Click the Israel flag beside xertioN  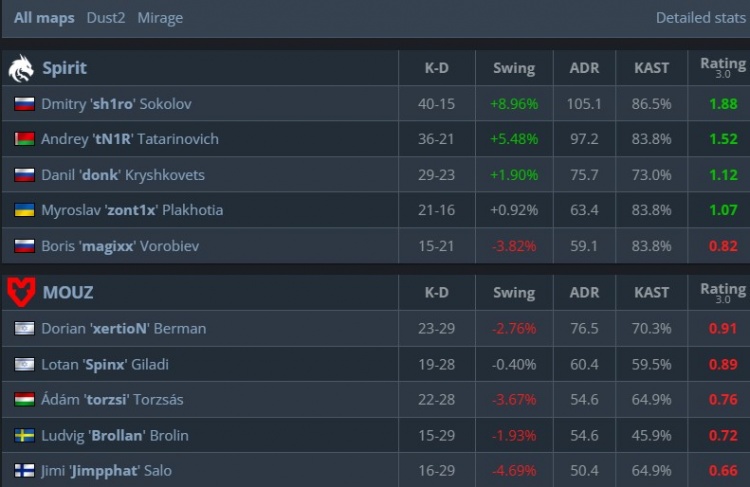coord(24,328)
